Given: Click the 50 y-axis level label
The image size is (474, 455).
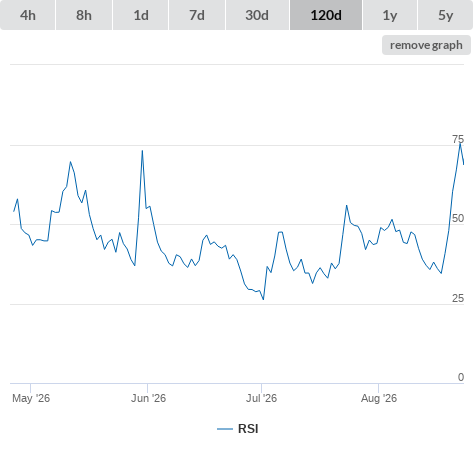Looking at the screenshot, I should click(458, 218).
